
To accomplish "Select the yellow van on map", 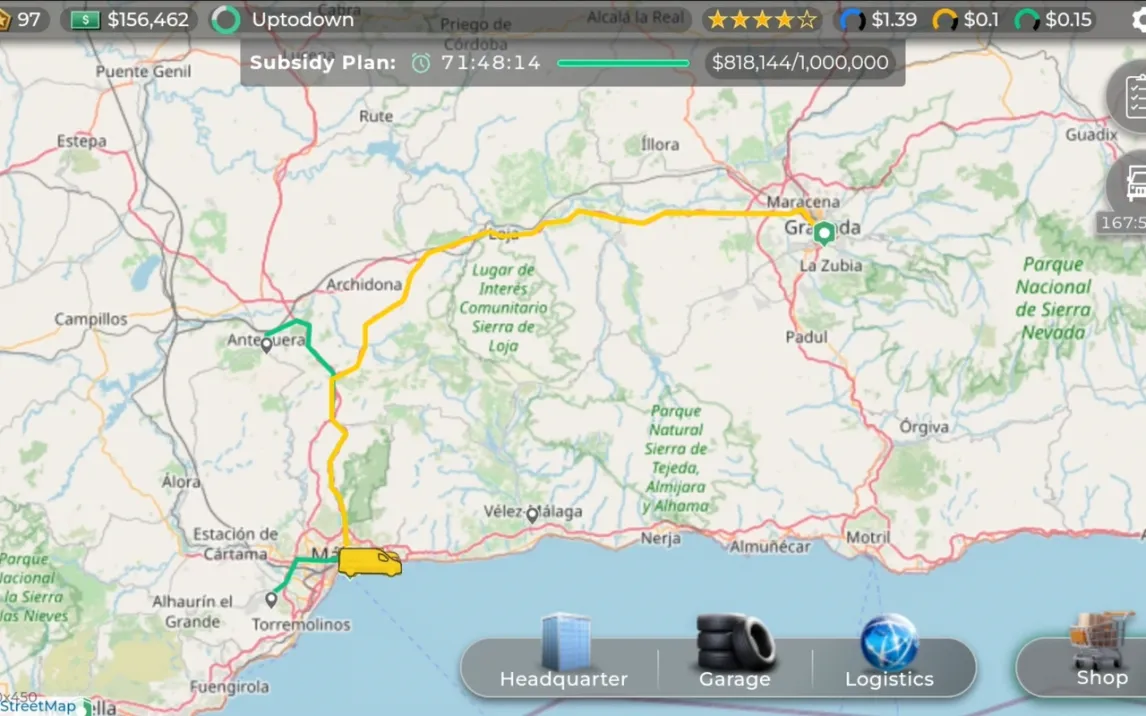I will (x=369, y=563).
